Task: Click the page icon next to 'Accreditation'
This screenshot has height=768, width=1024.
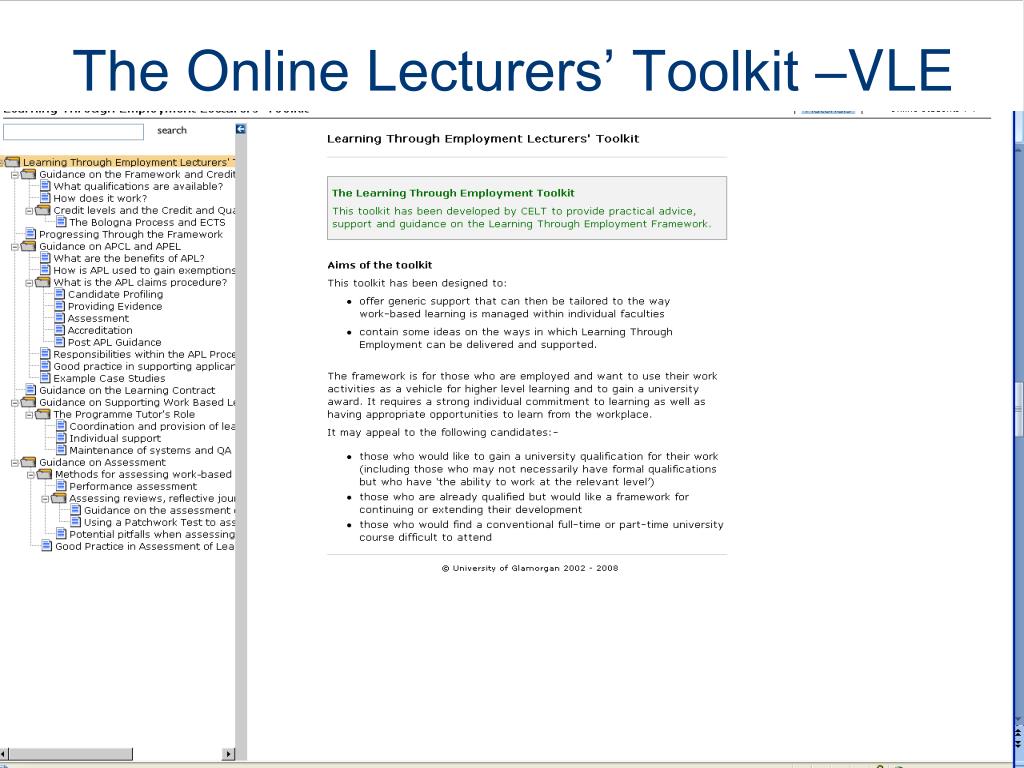Action: pos(59,330)
